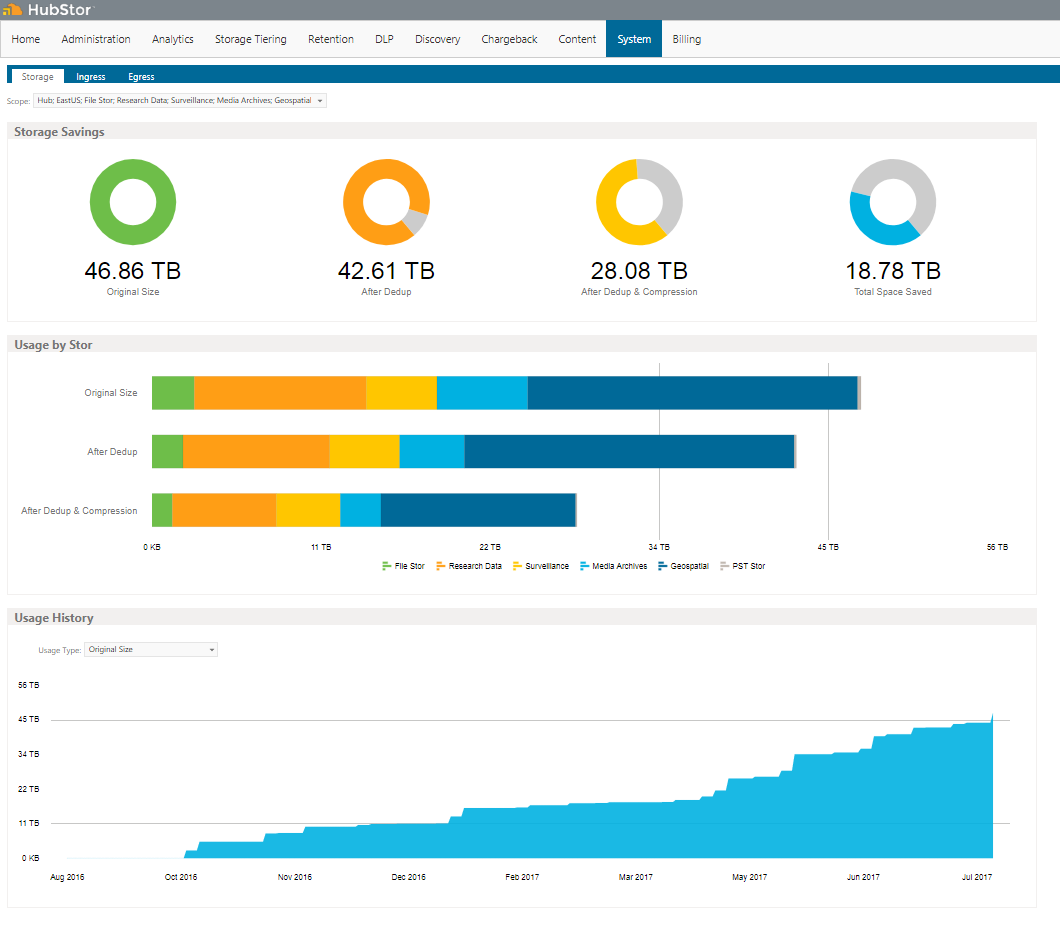Screen dimensions: 1060x931
Task: Toggle File Stor legend marker
Action: 387,566
